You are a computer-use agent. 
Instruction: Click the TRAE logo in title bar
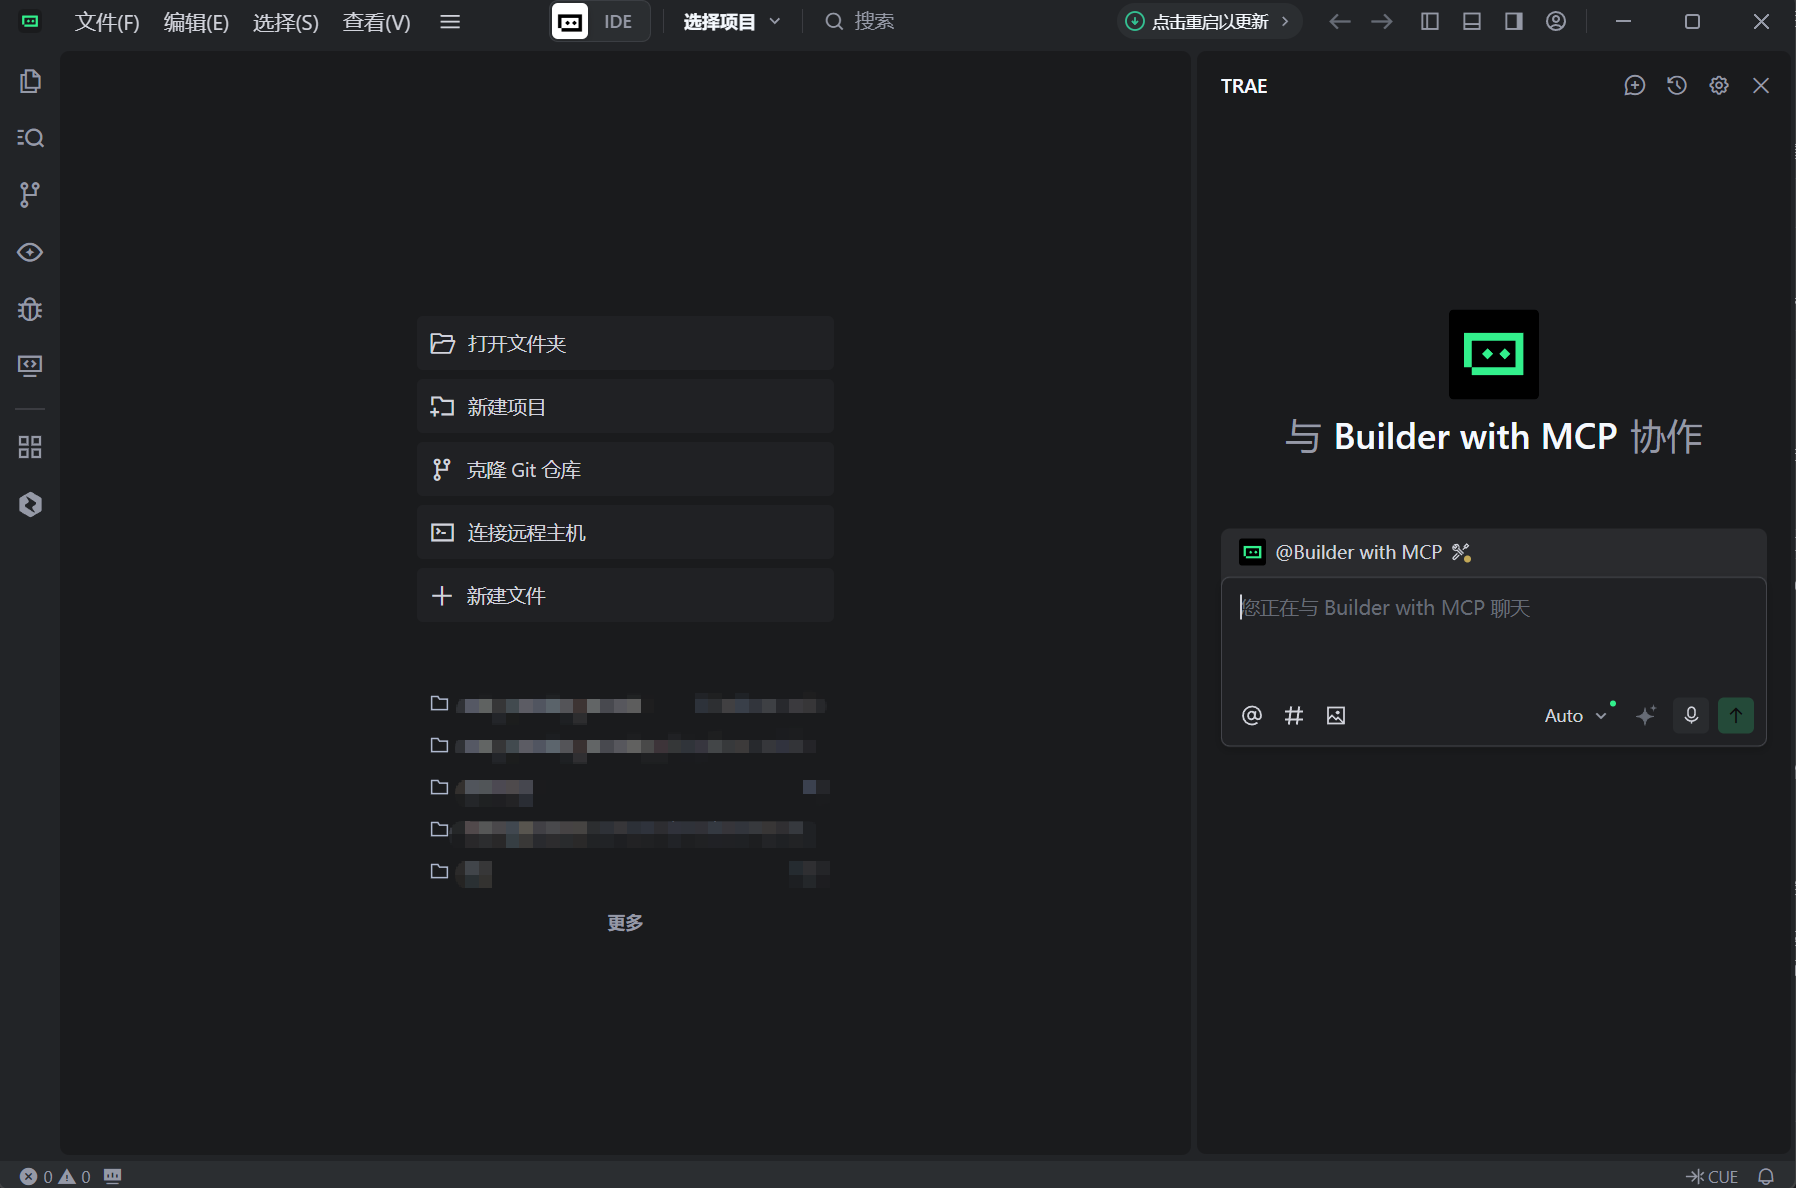(30, 21)
